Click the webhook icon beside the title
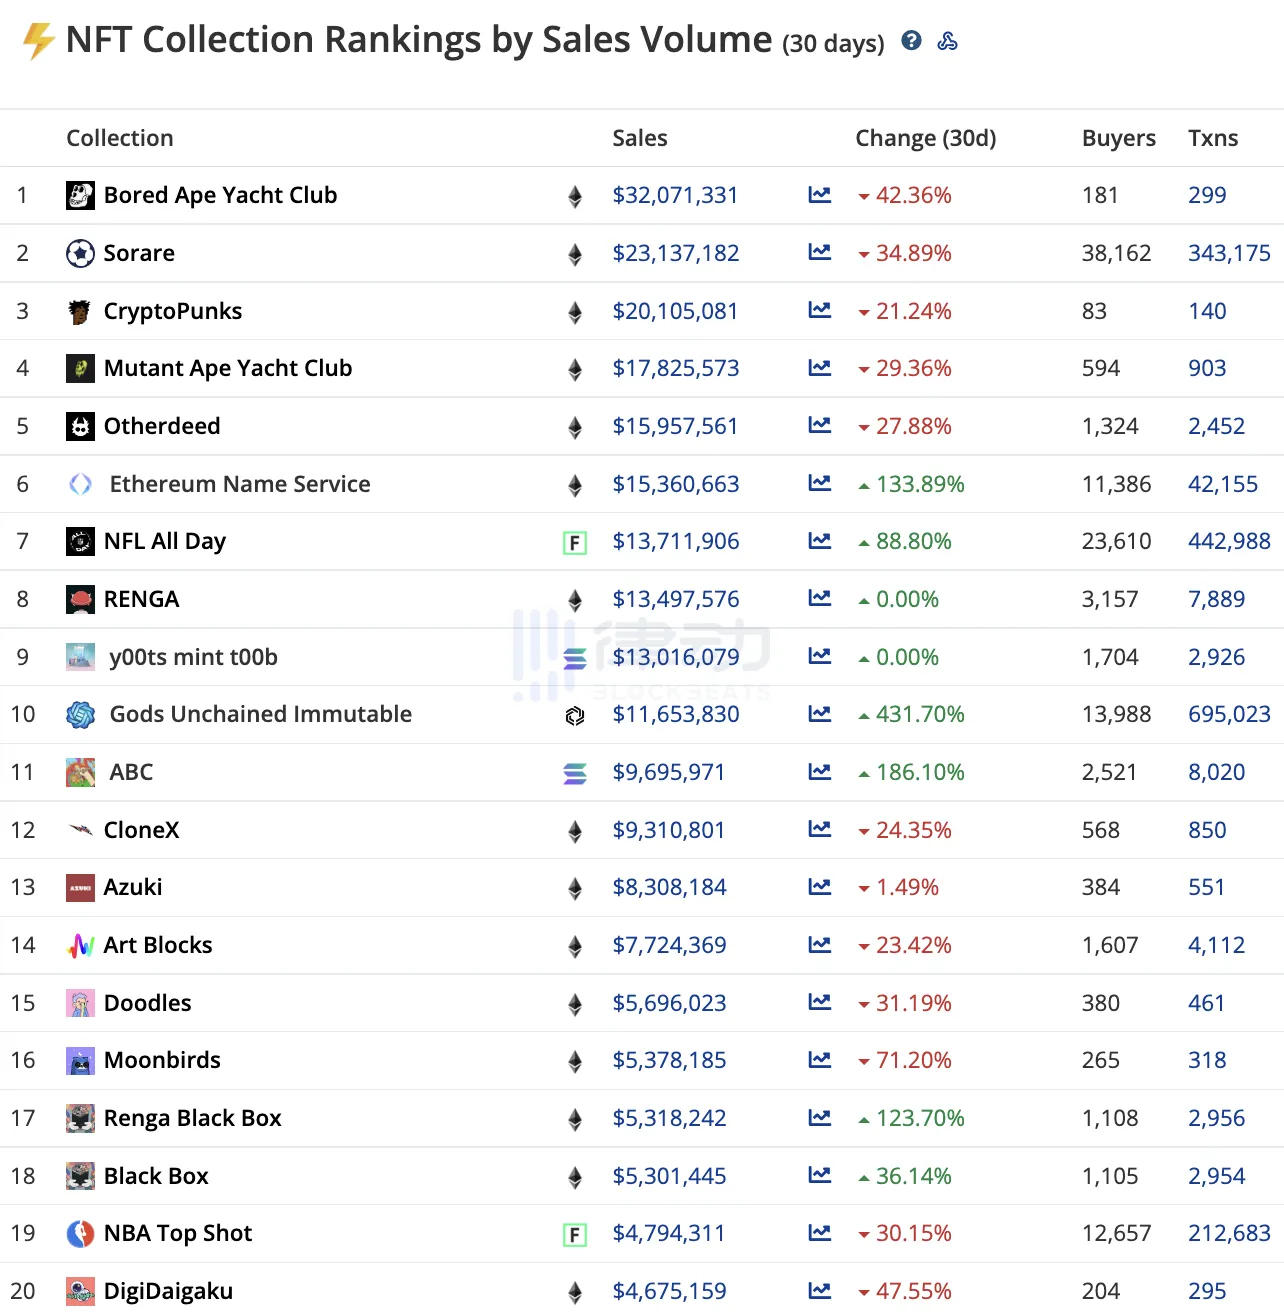 pos(948,41)
